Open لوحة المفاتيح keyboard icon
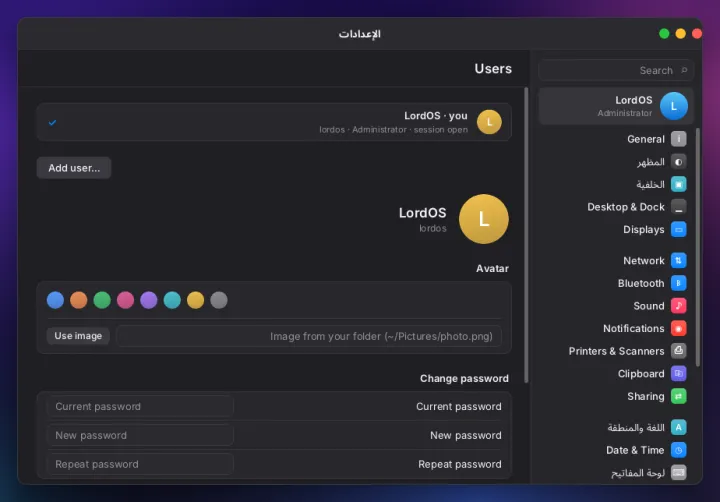This screenshot has width=720, height=502. pos(678,472)
